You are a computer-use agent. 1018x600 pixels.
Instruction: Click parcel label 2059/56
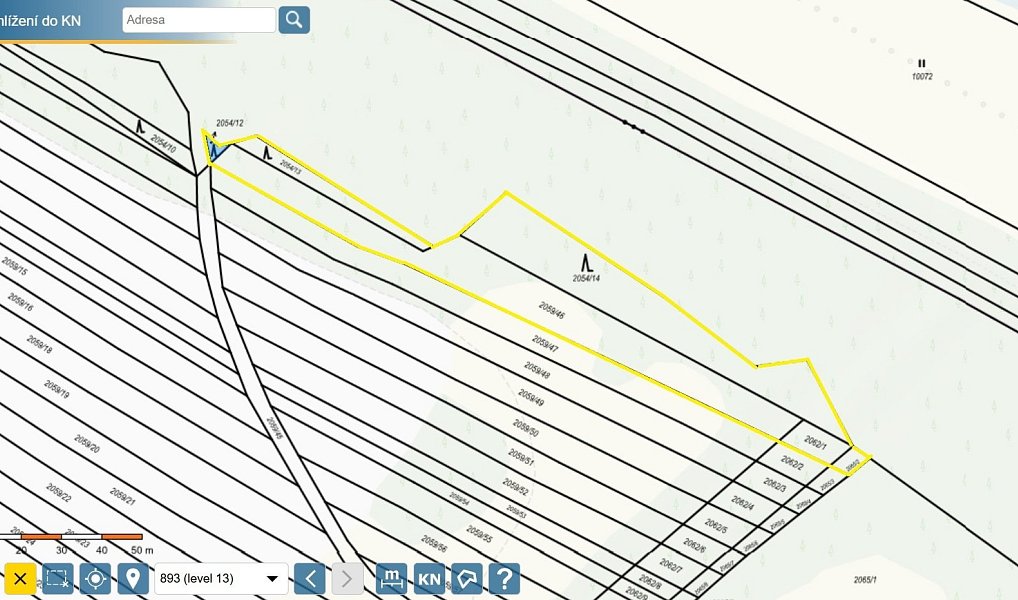tap(434, 544)
